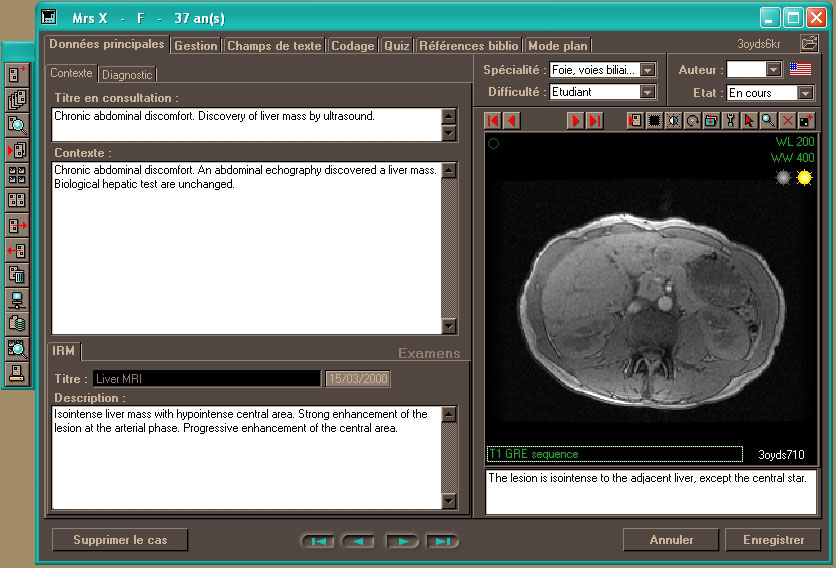Go to first case with bottom navigation

click(x=318, y=541)
